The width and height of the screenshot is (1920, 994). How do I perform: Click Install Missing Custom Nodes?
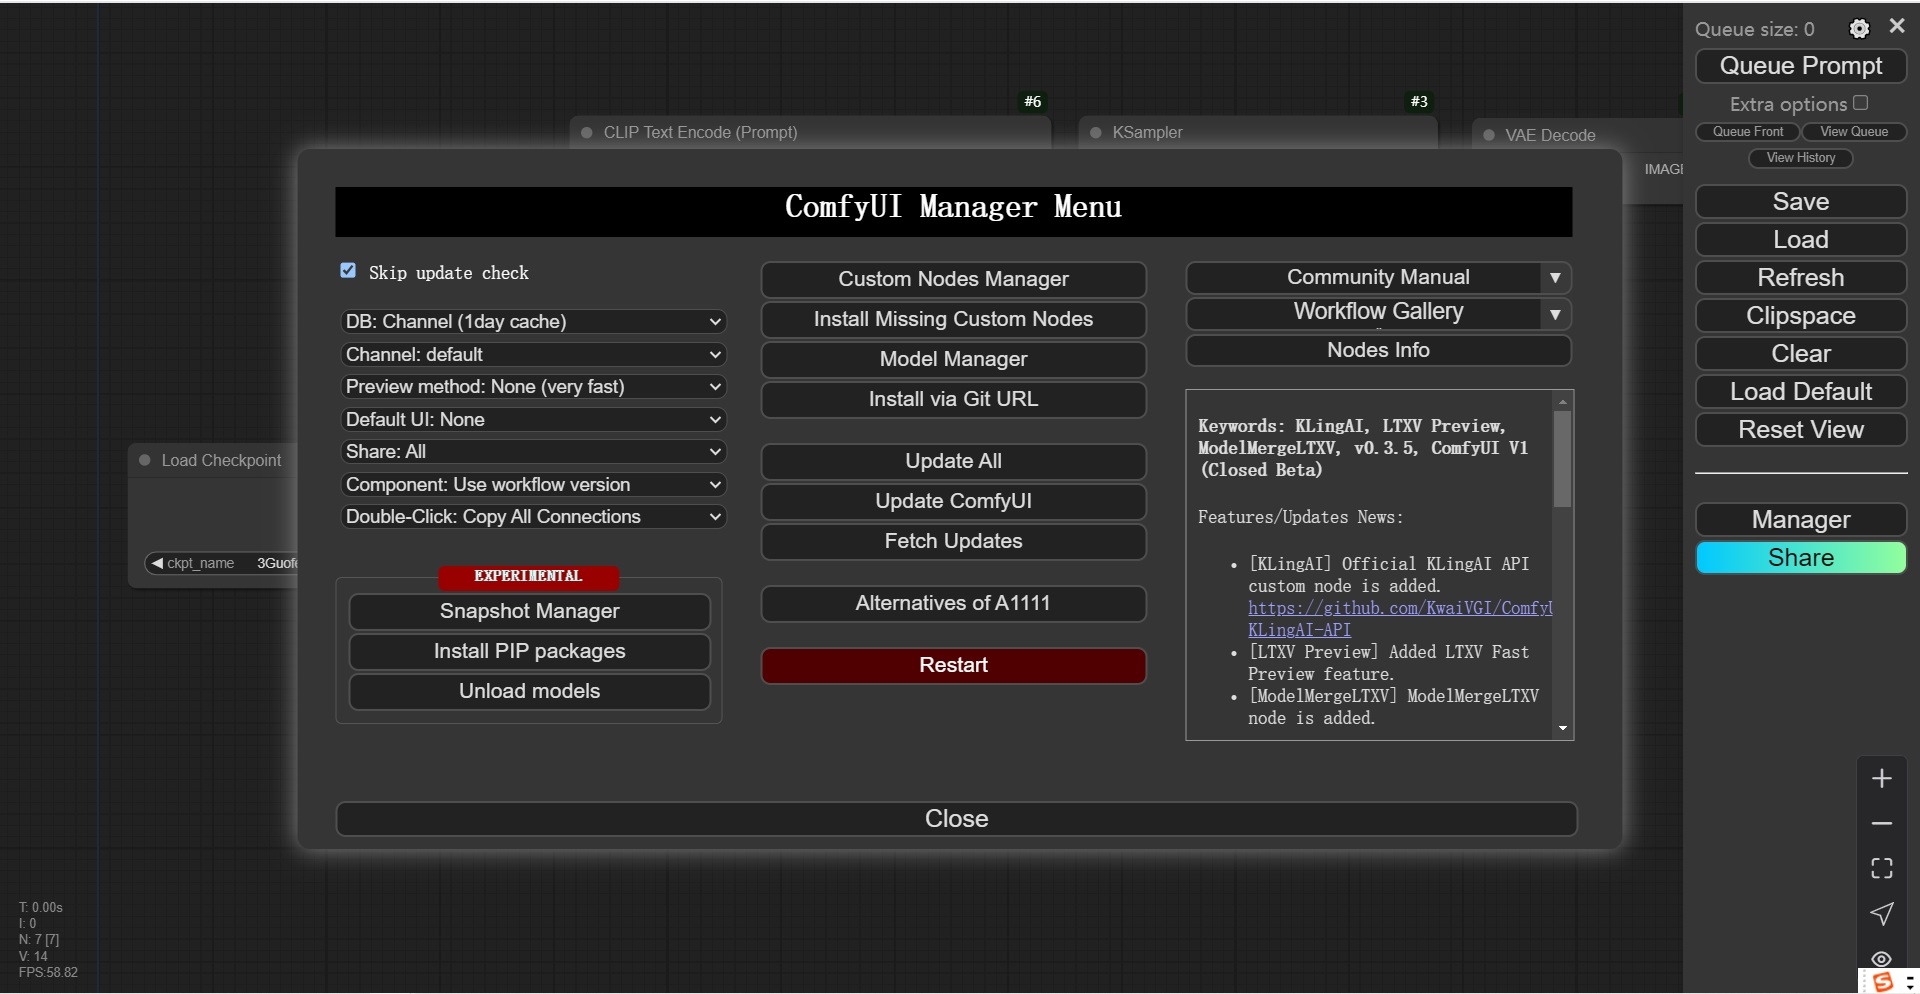click(x=953, y=320)
